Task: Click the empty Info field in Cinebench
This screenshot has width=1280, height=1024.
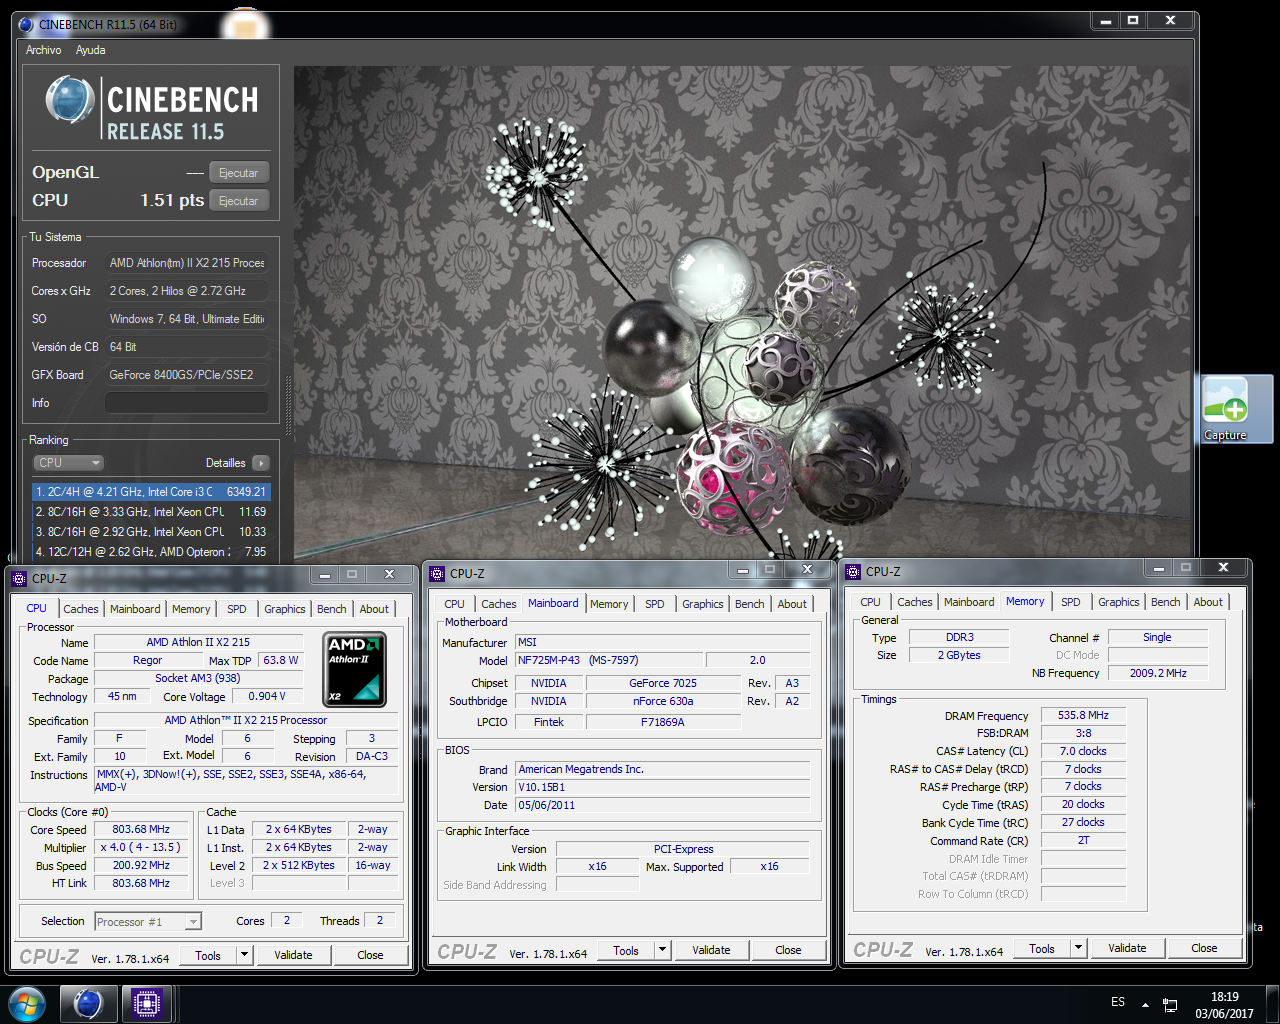Action: (187, 402)
